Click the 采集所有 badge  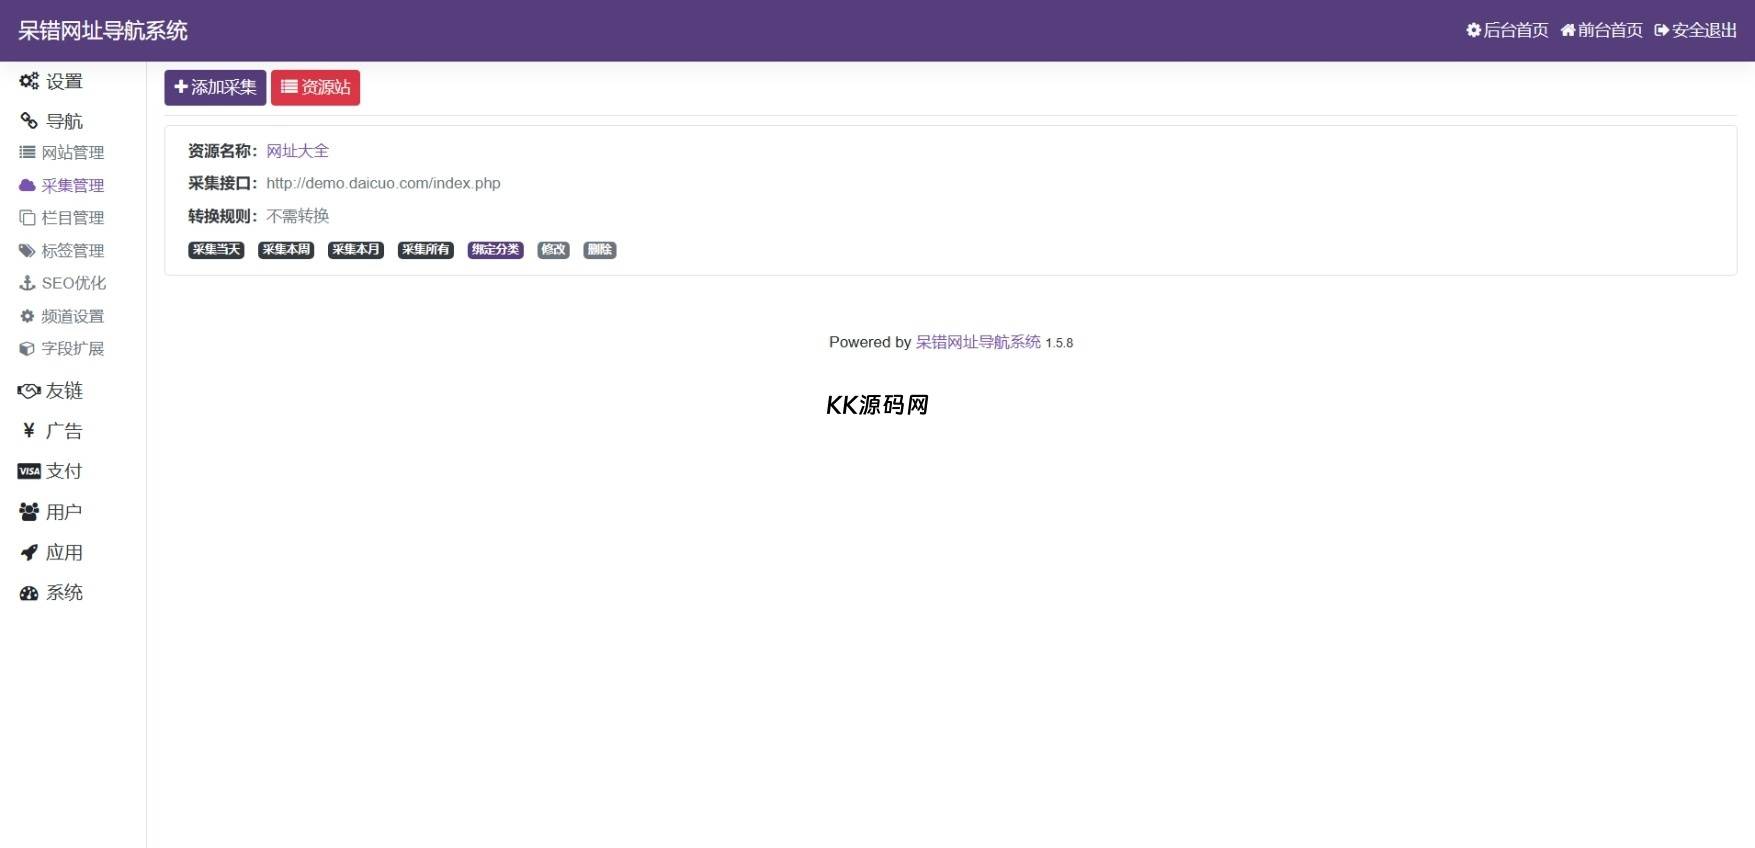(426, 250)
